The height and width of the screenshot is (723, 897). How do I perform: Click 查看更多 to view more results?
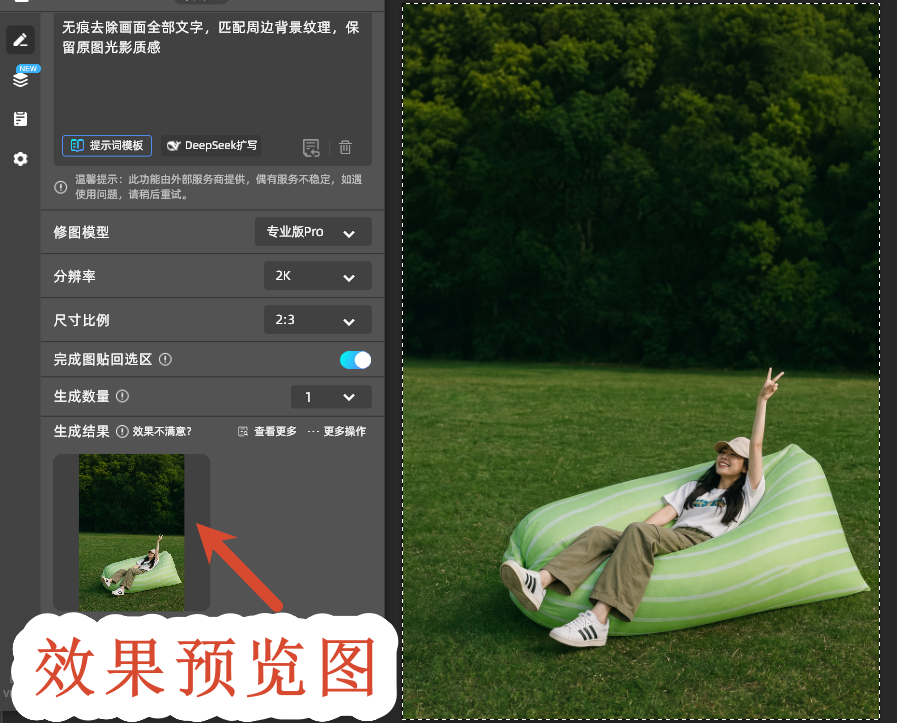click(x=267, y=431)
